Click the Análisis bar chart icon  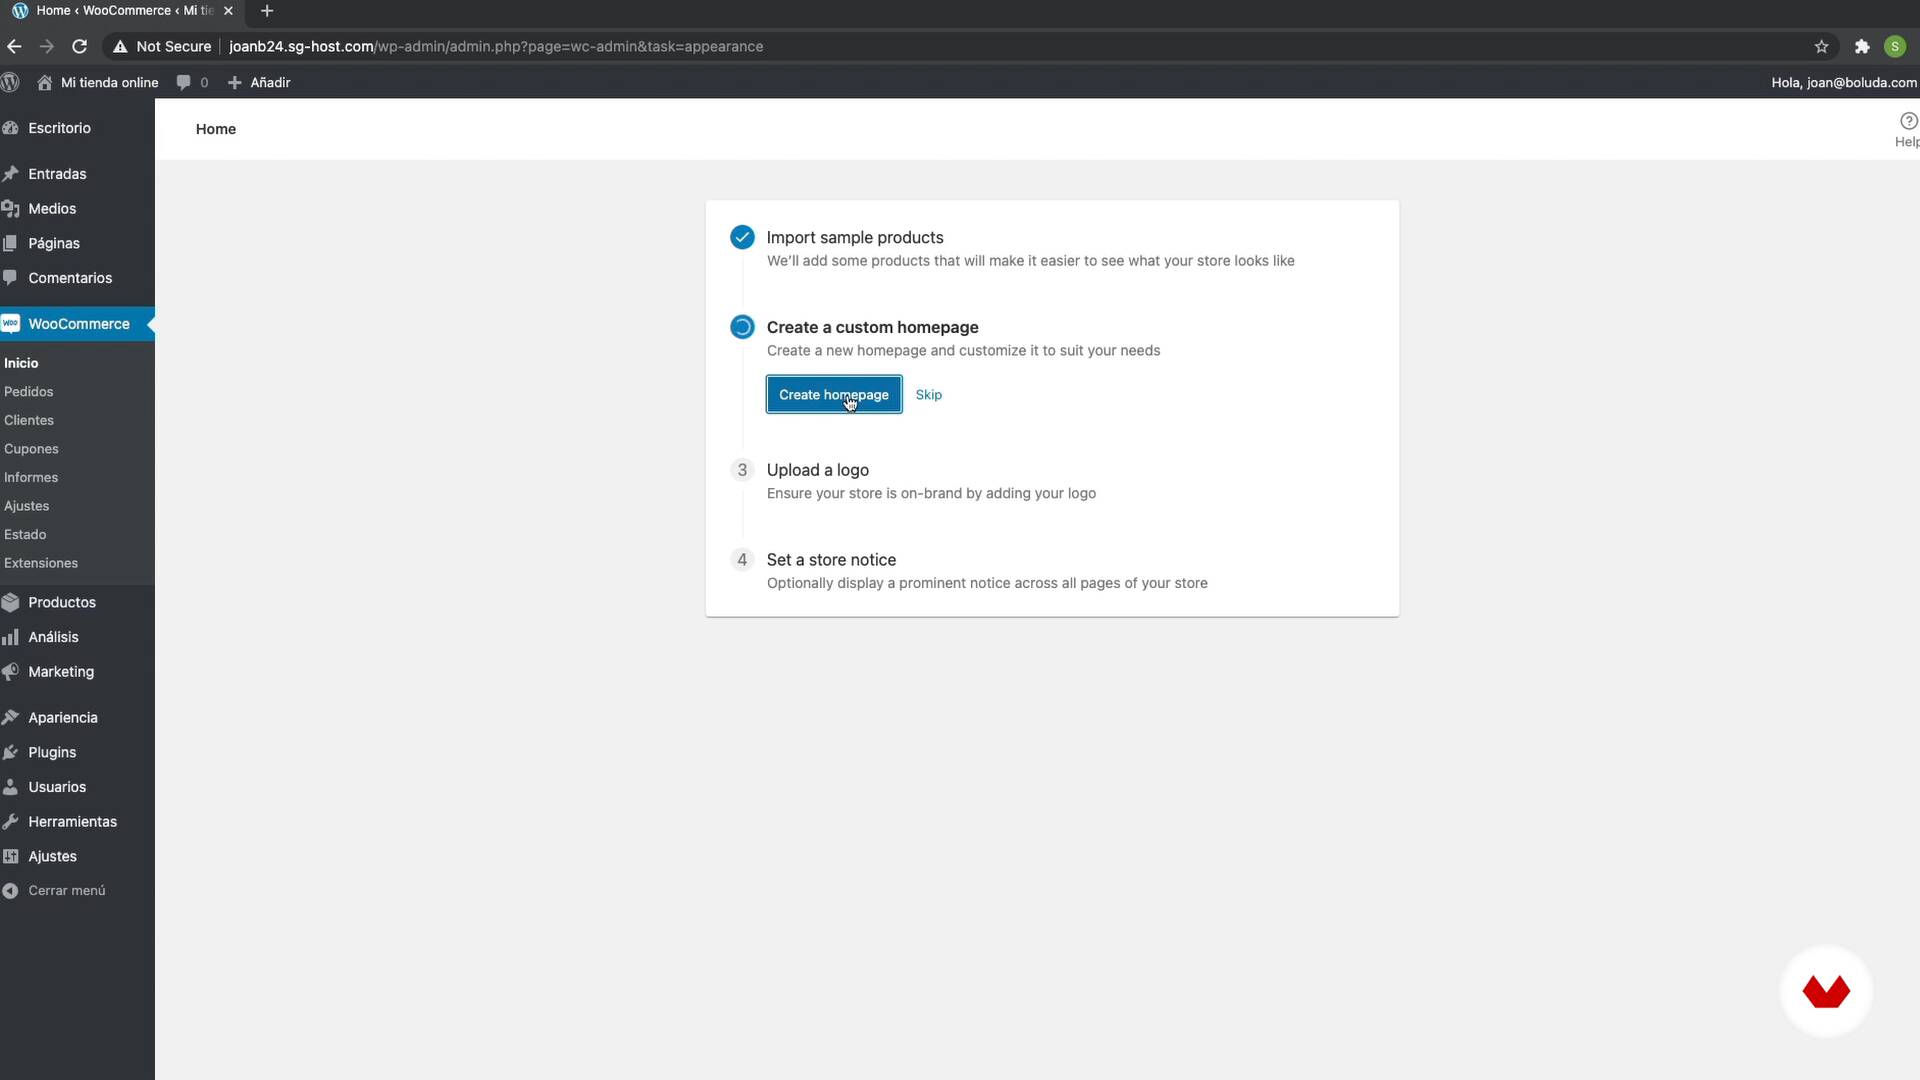coord(11,637)
